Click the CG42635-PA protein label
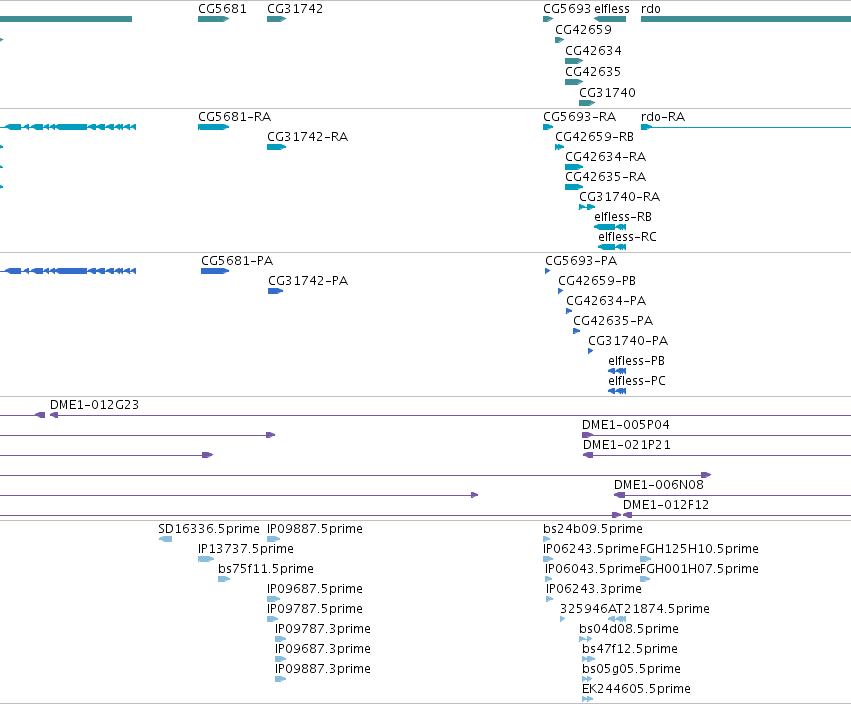 [613, 321]
